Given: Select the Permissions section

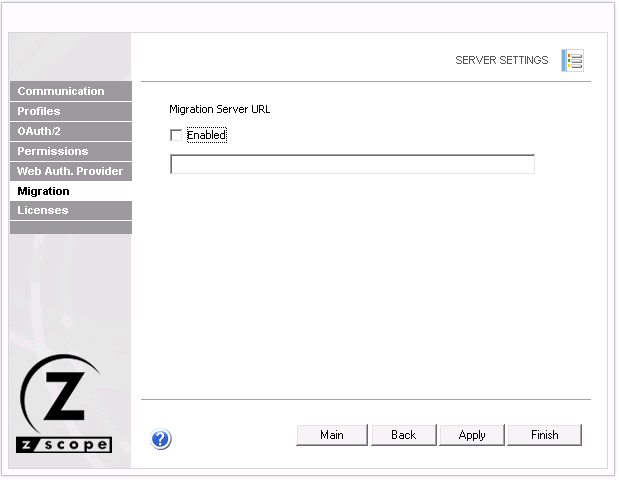Looking at the screenshot, I should [70, 151].
